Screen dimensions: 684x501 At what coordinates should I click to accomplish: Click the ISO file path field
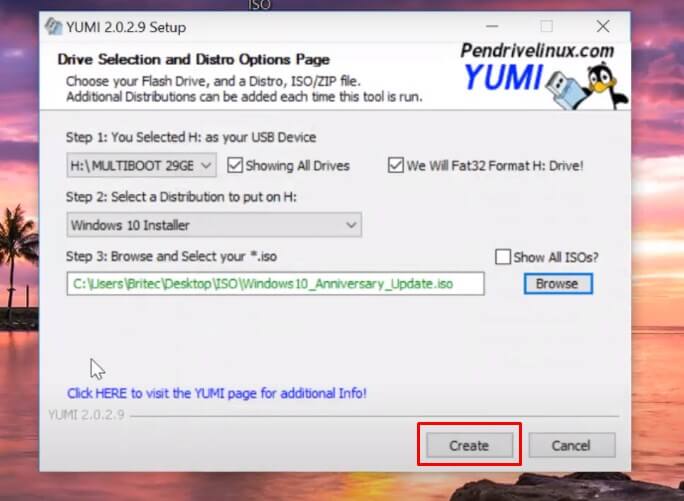pos(275,284)
